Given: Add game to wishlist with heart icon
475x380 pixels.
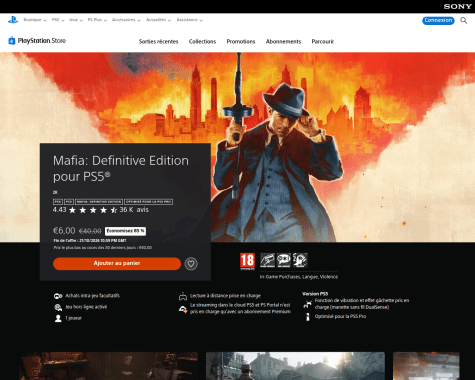Looking at the screenshot, I should (x=191, y=264).
